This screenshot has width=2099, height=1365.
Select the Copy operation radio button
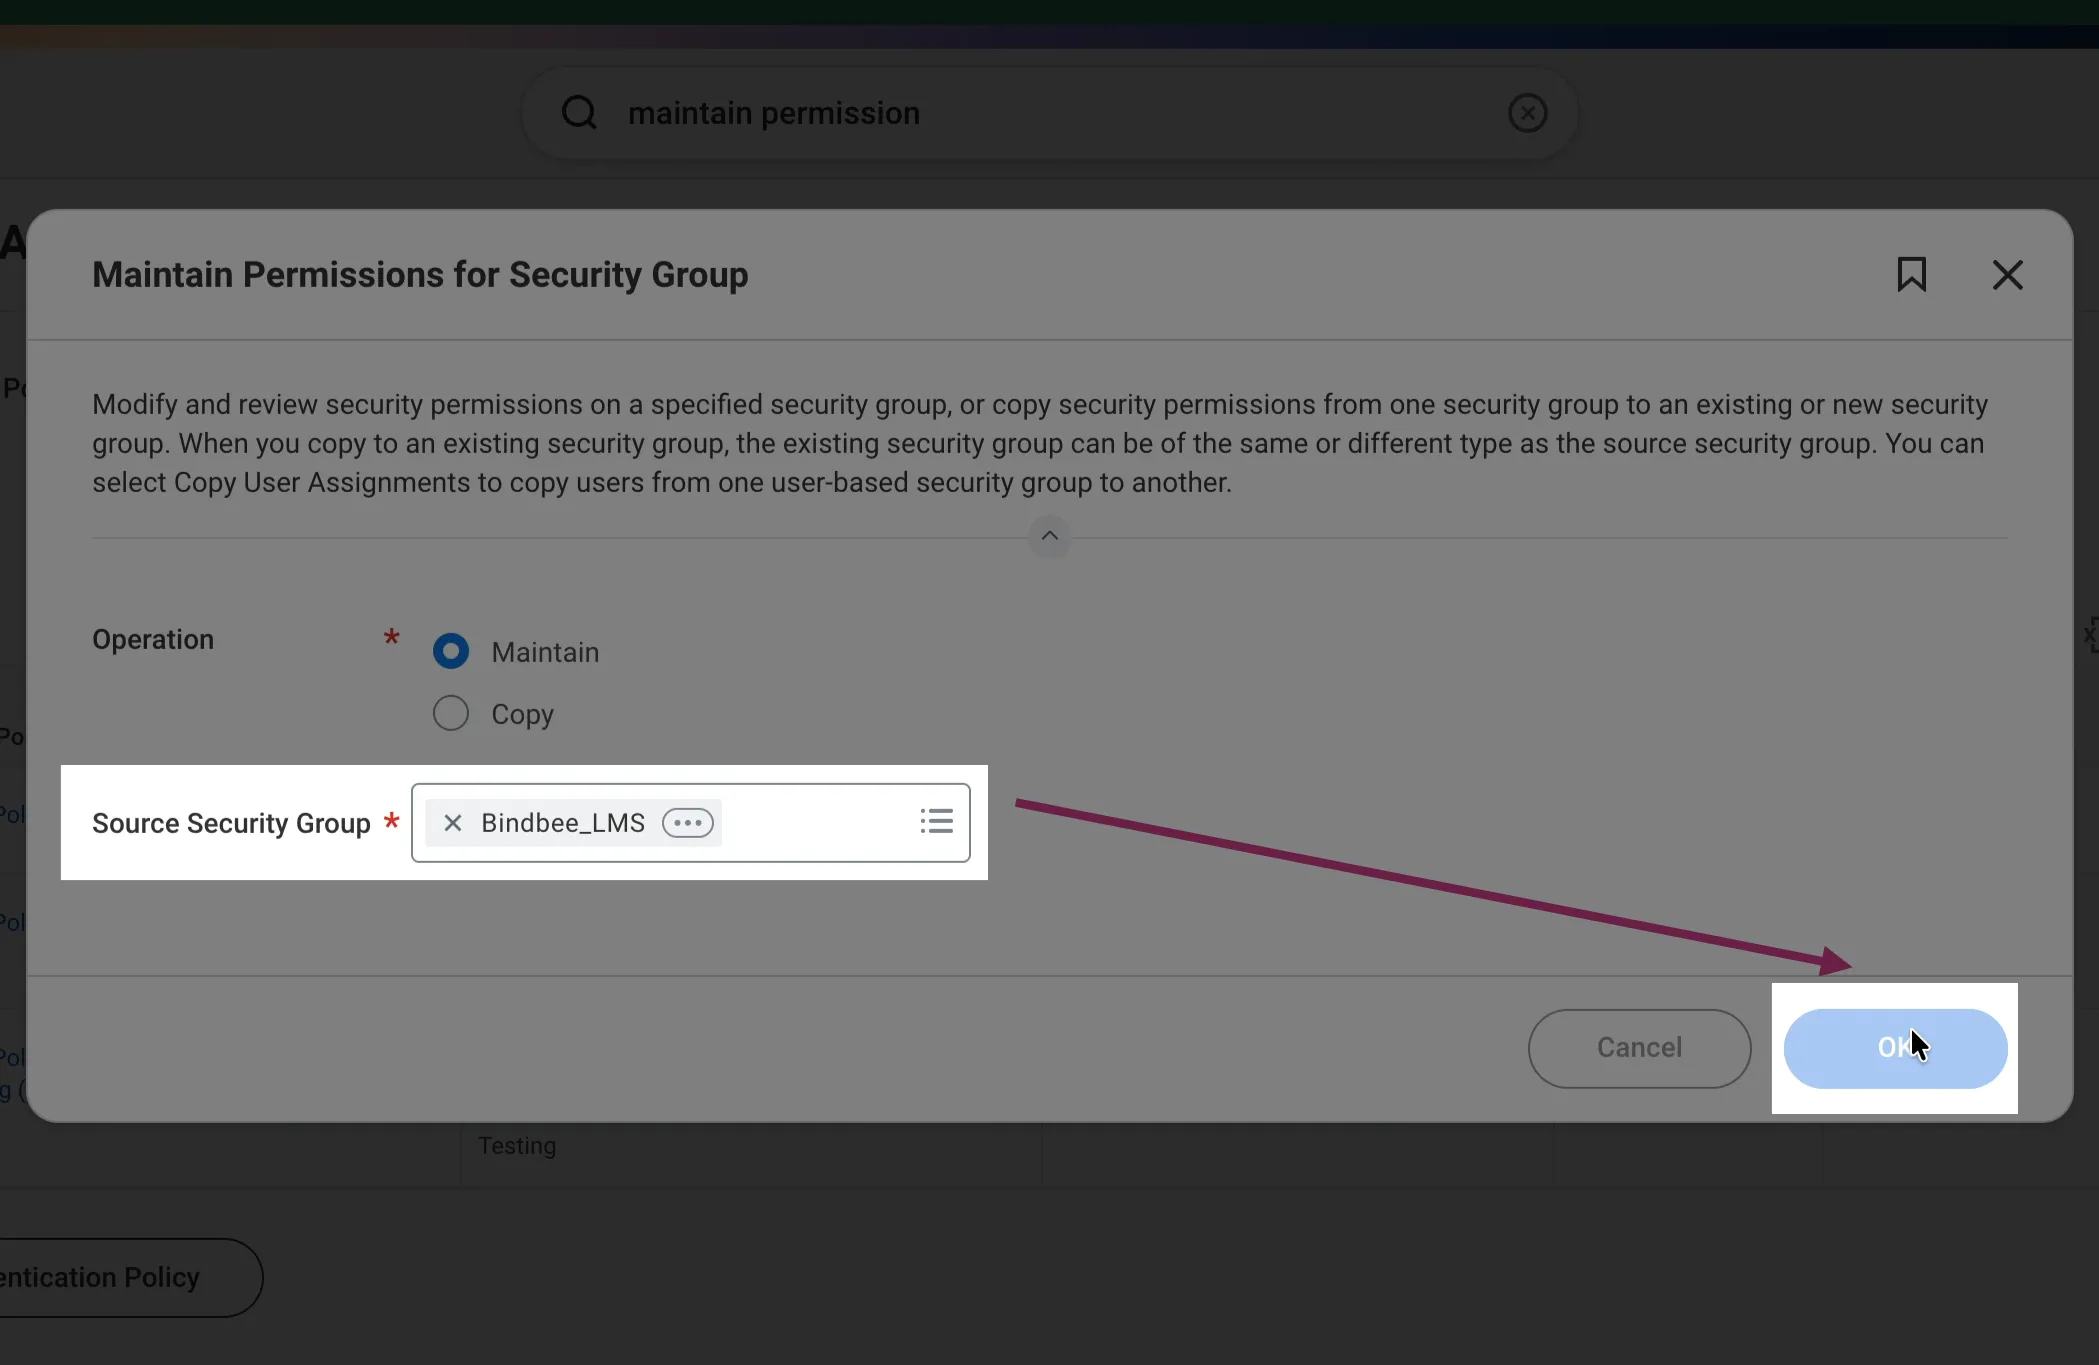click(450, 713)
